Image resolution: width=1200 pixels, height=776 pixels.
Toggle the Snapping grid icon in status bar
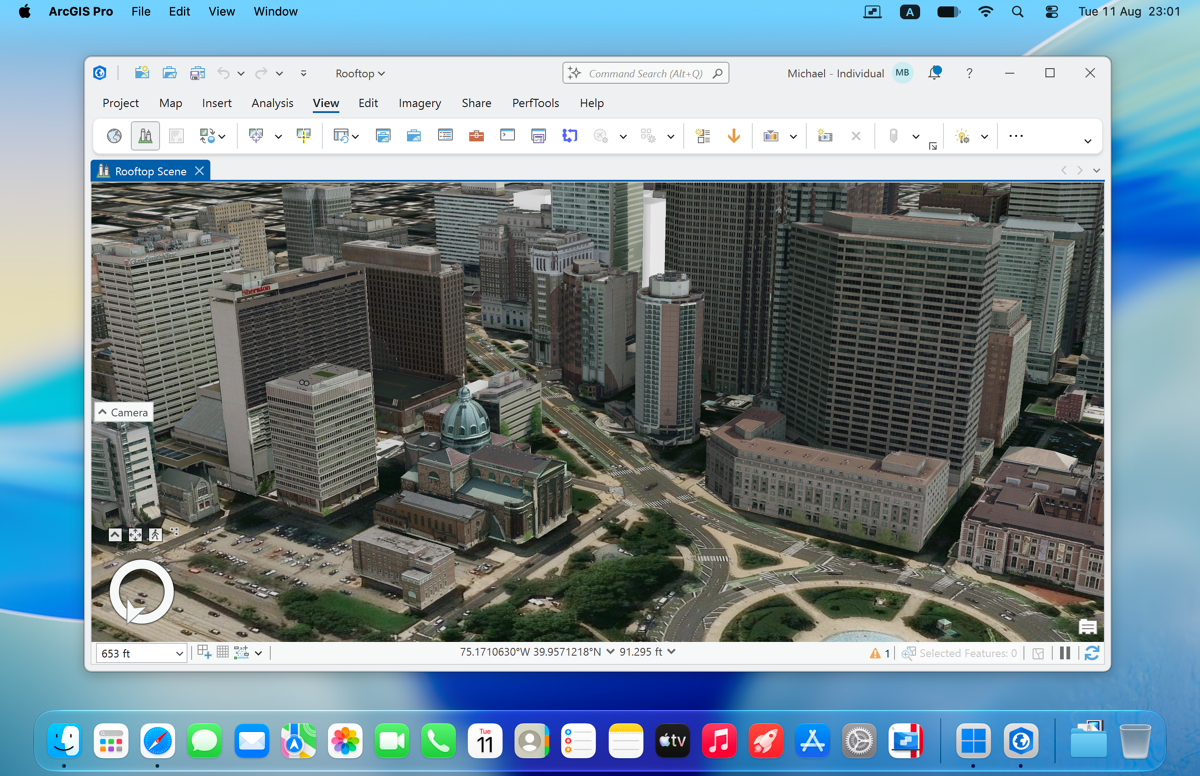(223, 652)
